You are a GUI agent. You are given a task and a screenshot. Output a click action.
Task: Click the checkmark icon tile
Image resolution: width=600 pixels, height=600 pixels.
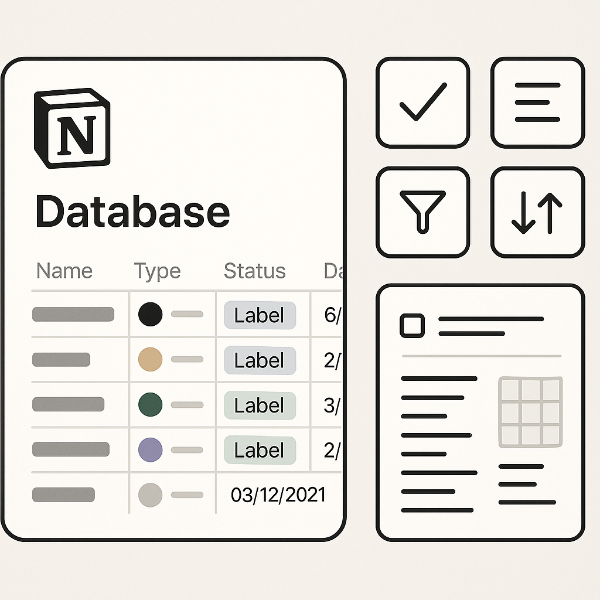pos(423,103)
